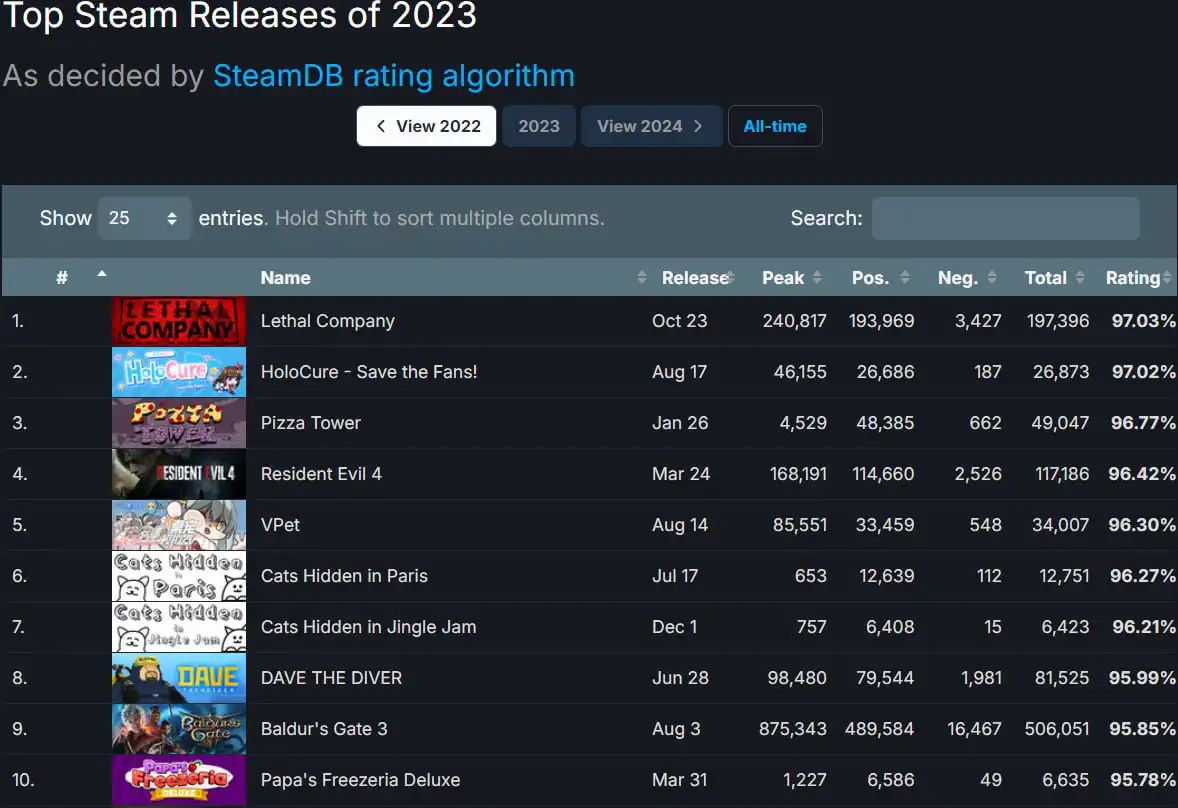Open the Baldur's Gate 3 game link

[x=324, y=729]
